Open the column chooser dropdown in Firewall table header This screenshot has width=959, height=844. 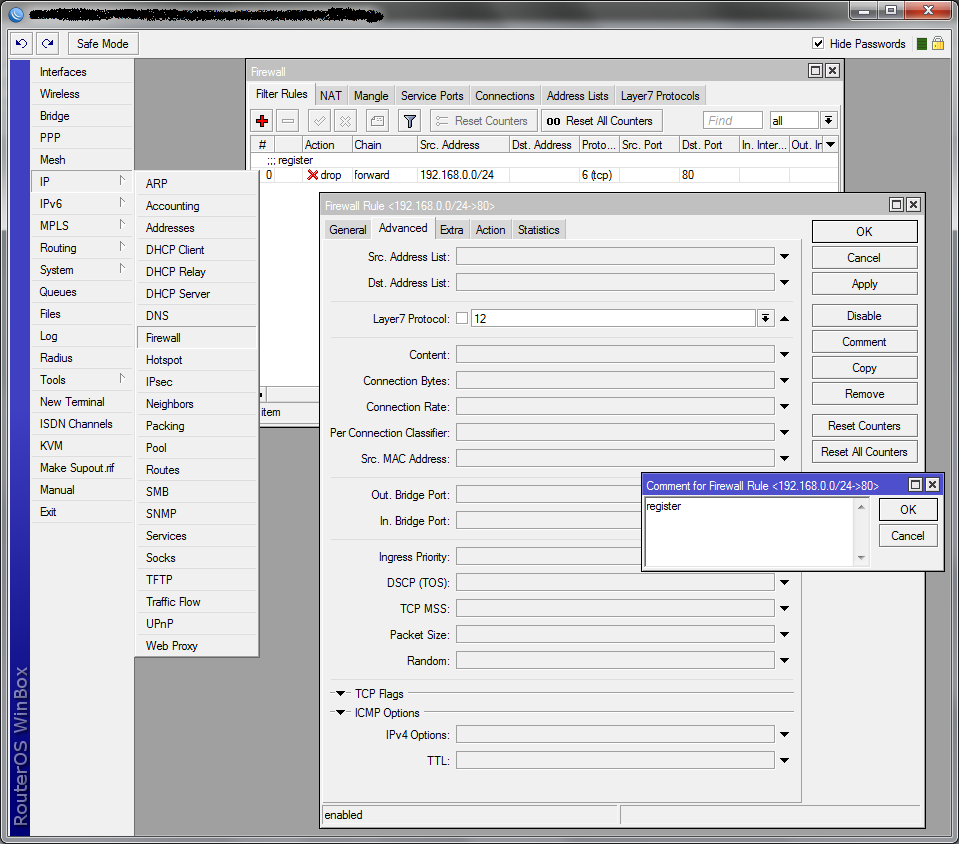tap(831, 145)
